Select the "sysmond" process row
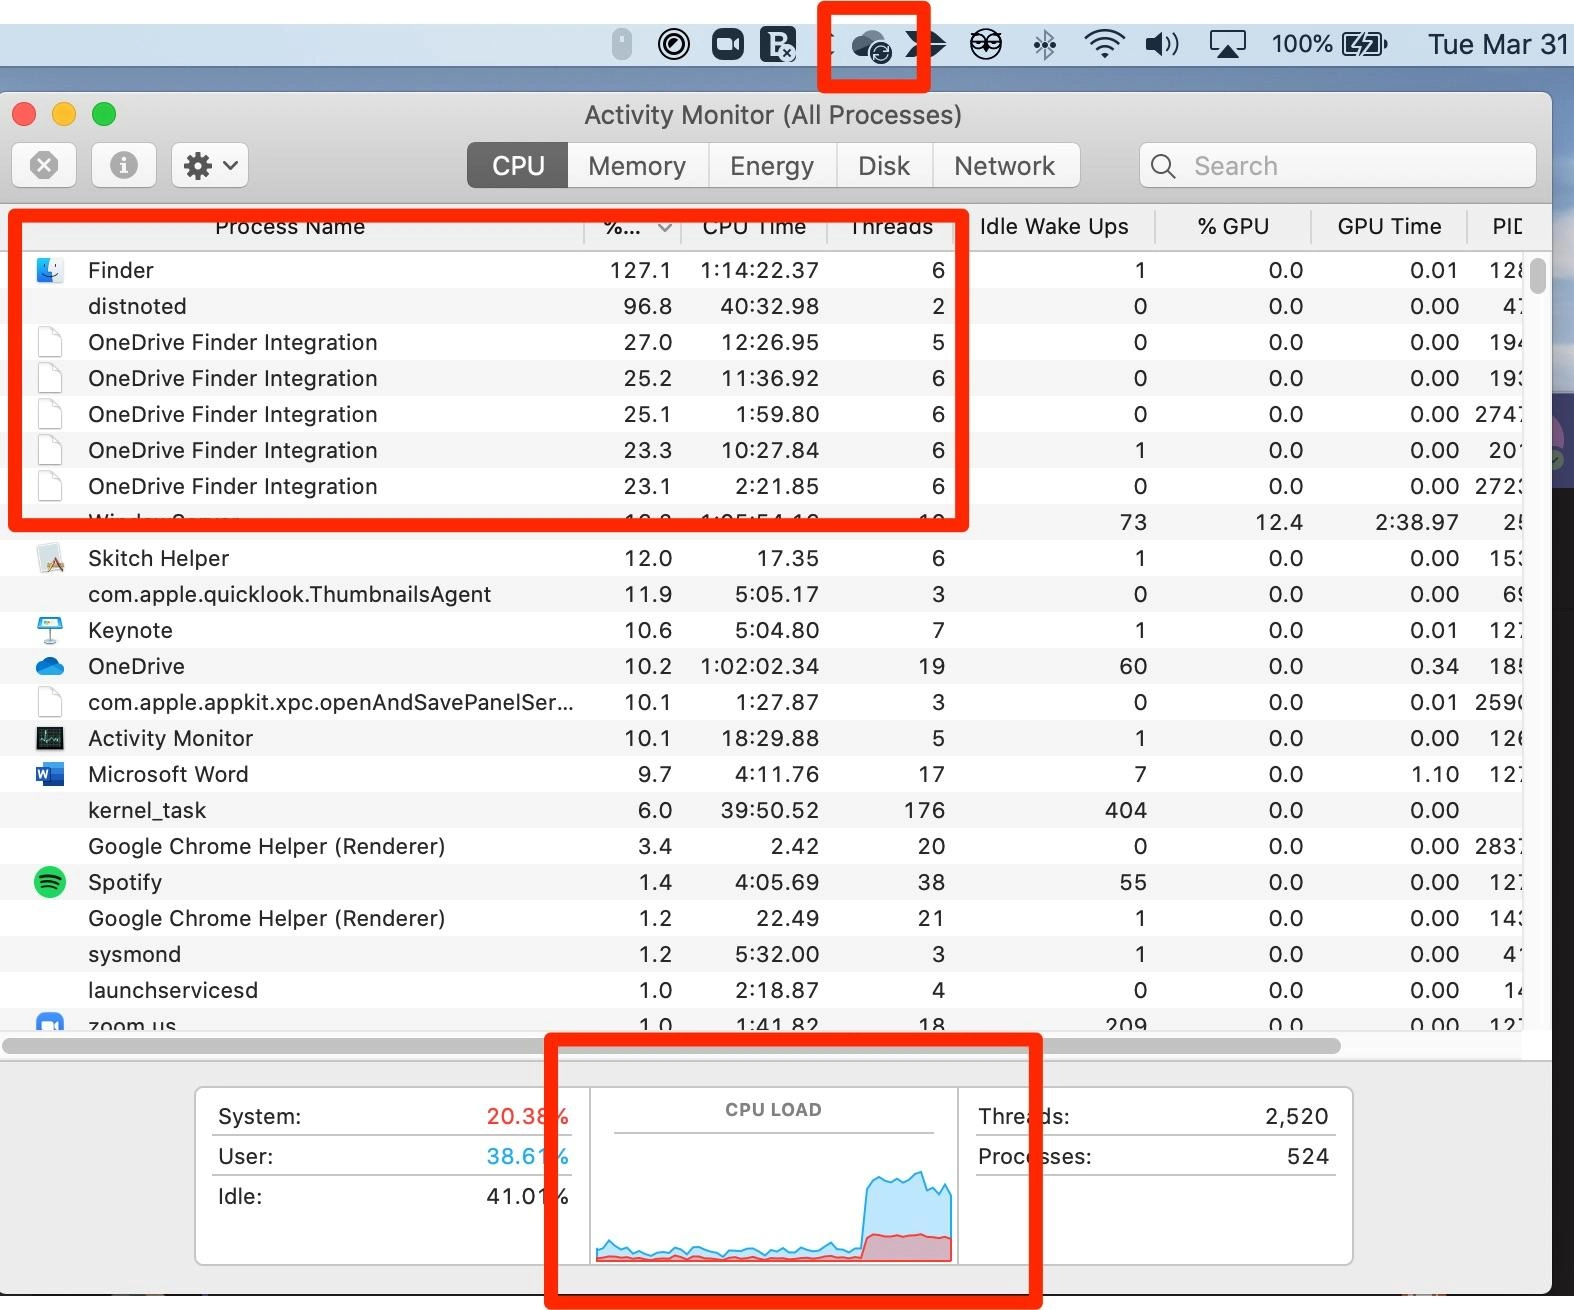1574x1310 pixels. (x=761, y=954)
